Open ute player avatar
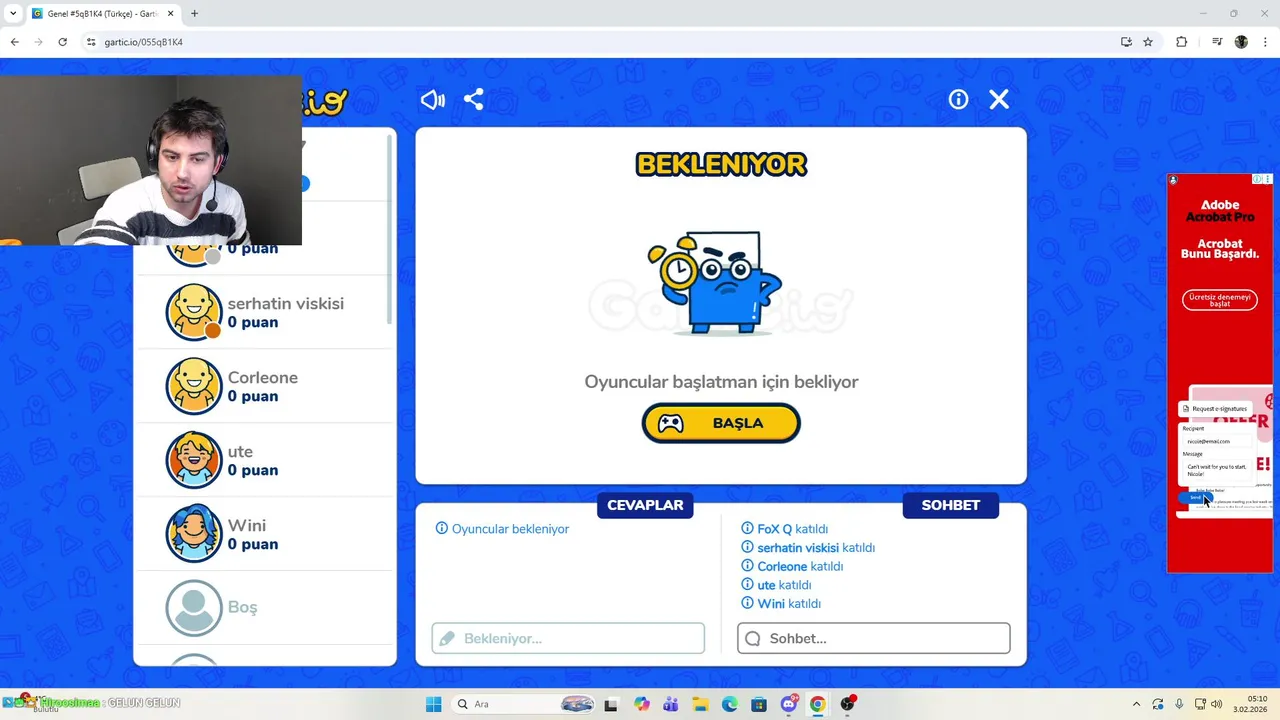Screen dimensions: 1280x720 coord(194,460)
